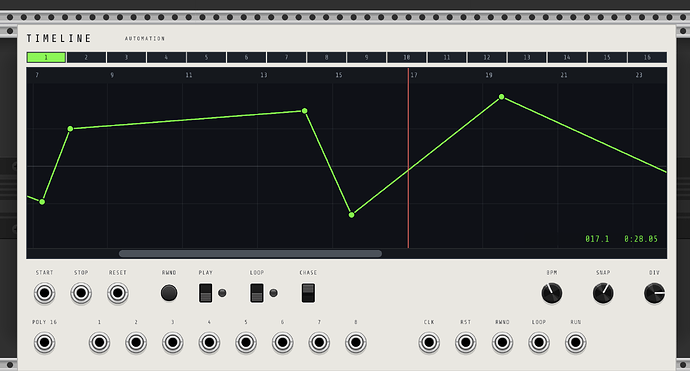Click the START input jack

coord(44,293)
